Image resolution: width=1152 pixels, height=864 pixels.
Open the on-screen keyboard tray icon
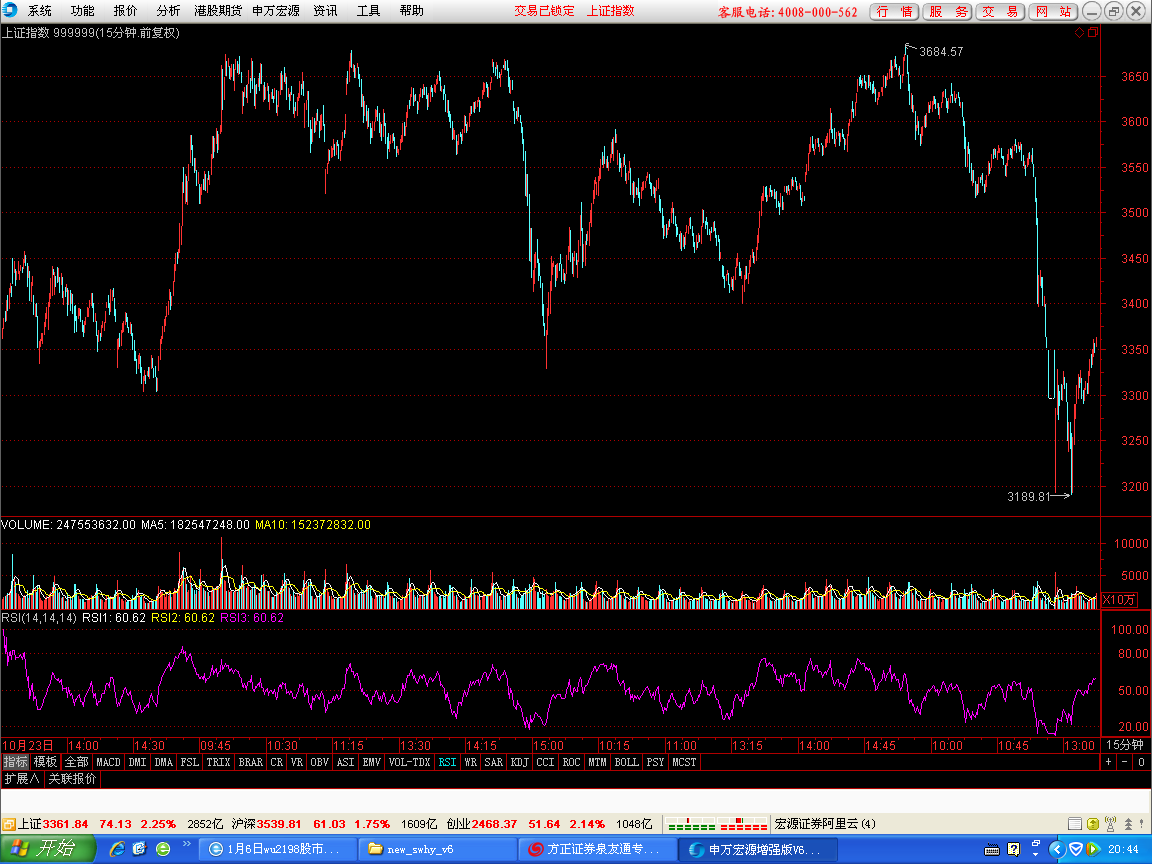[x=992, y=850]
